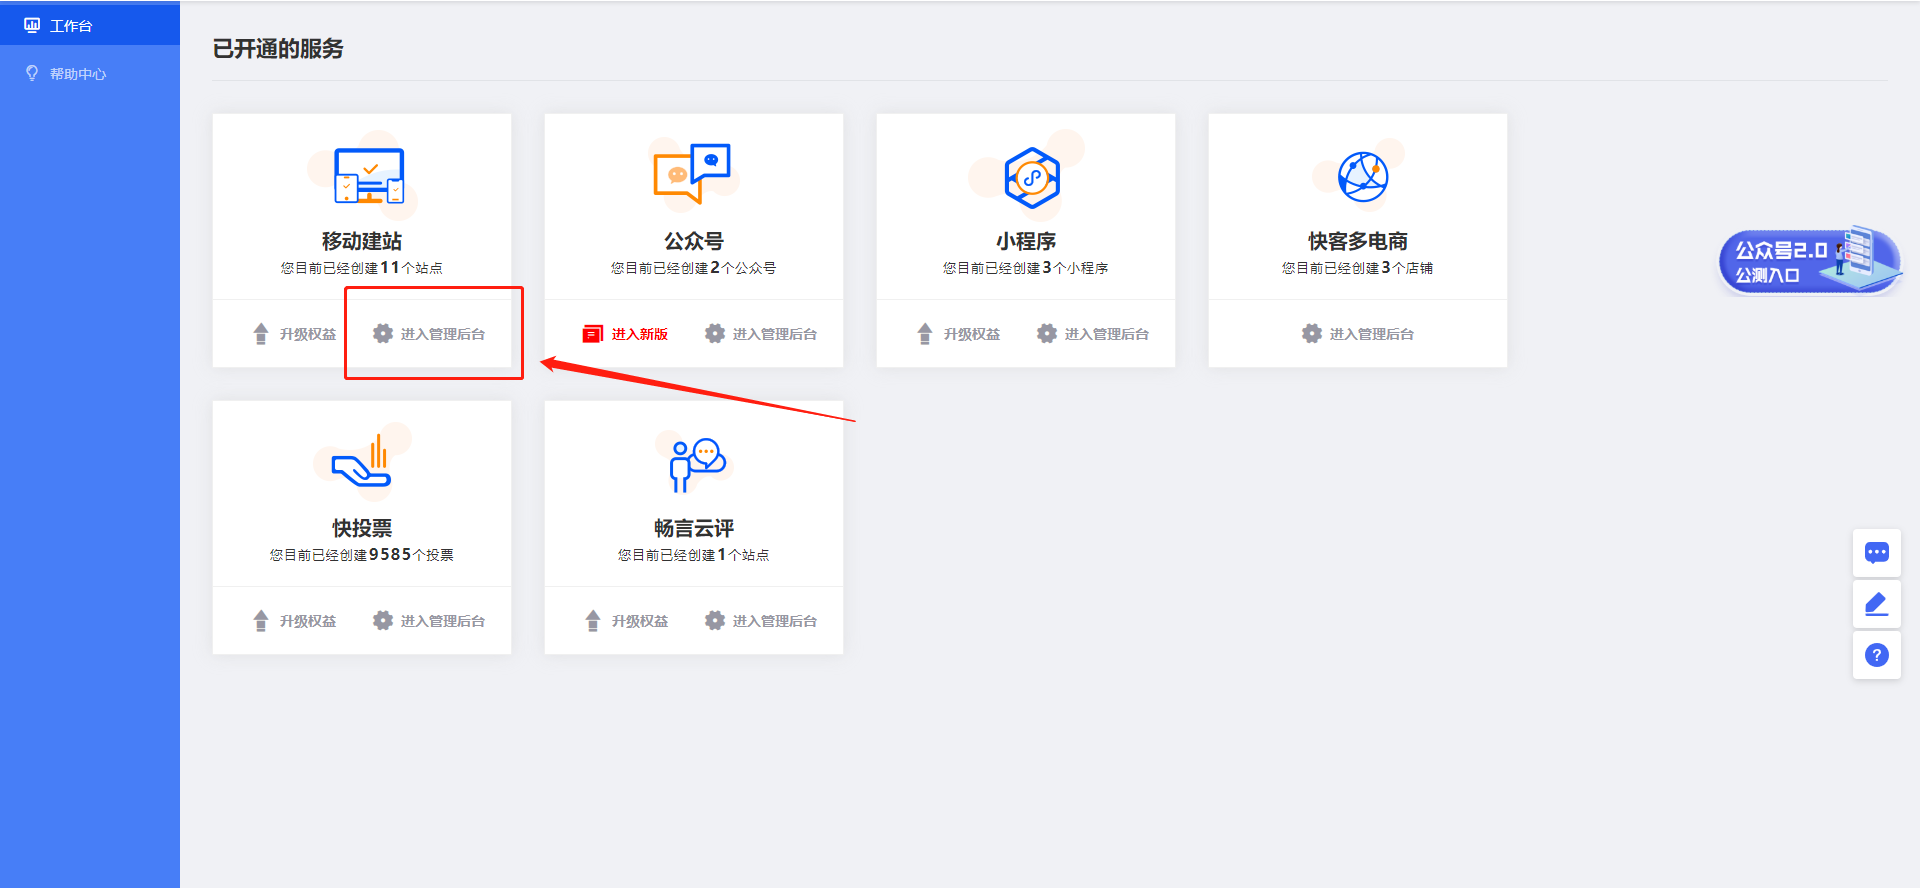Enter 快客多电商 management backend
Image resolution: width=1920 pixels, height=888 pixels.
[x=1358, y=334]
